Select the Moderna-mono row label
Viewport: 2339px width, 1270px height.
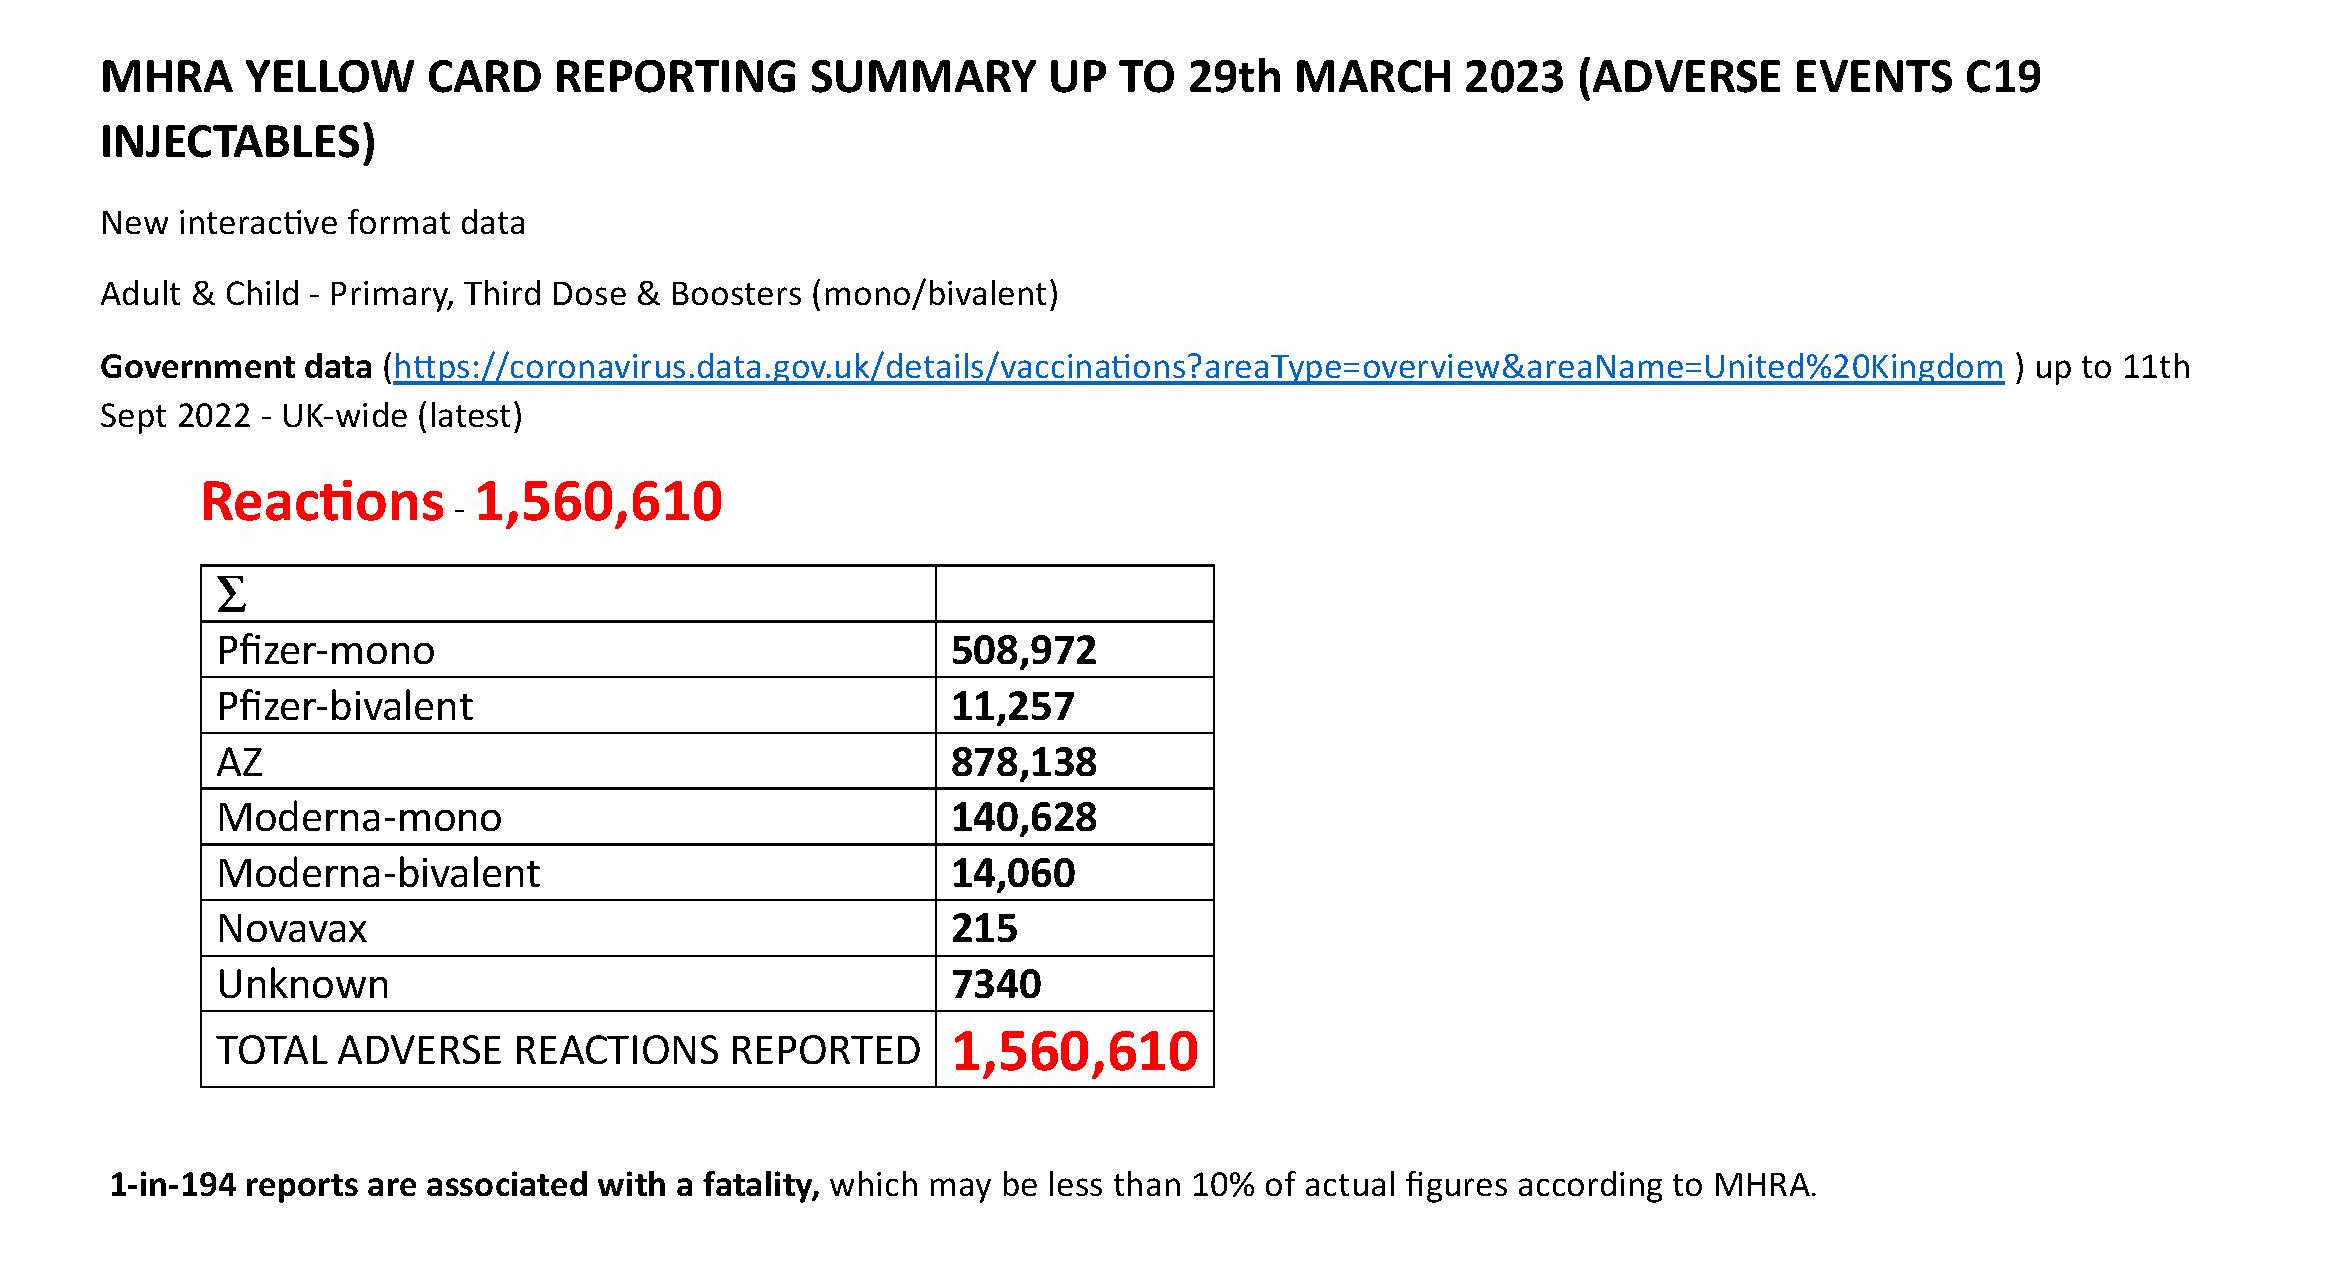pyautogui.click(x=359, y=817)
